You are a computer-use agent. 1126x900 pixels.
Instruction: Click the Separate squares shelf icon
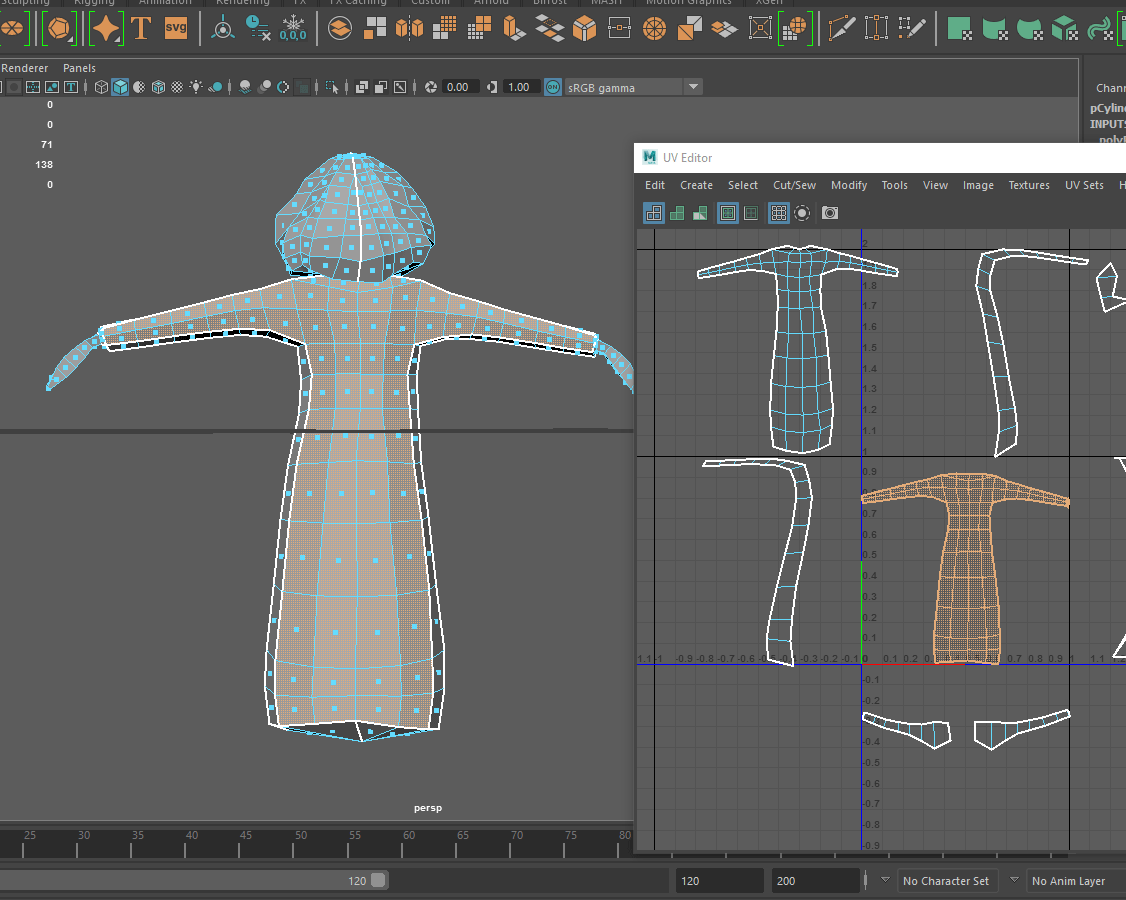click(375, 29)
